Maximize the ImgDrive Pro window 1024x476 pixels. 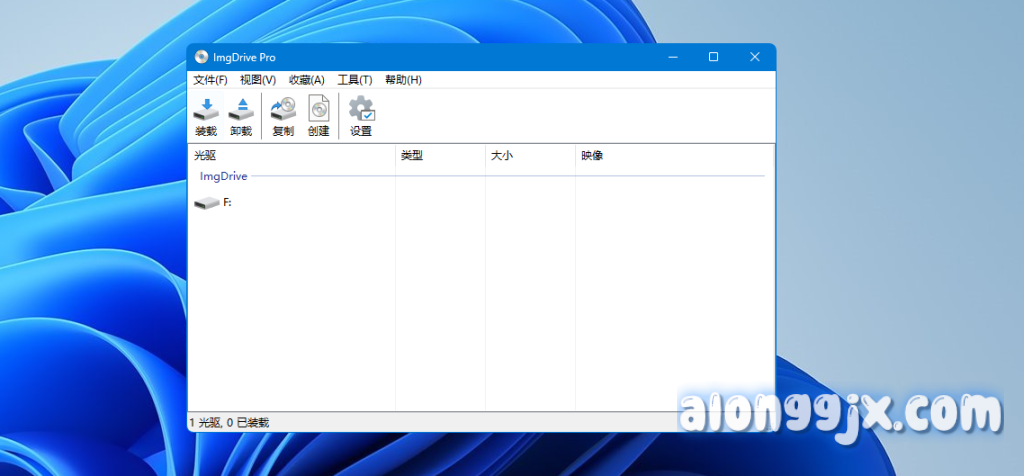tap(713, 57)
